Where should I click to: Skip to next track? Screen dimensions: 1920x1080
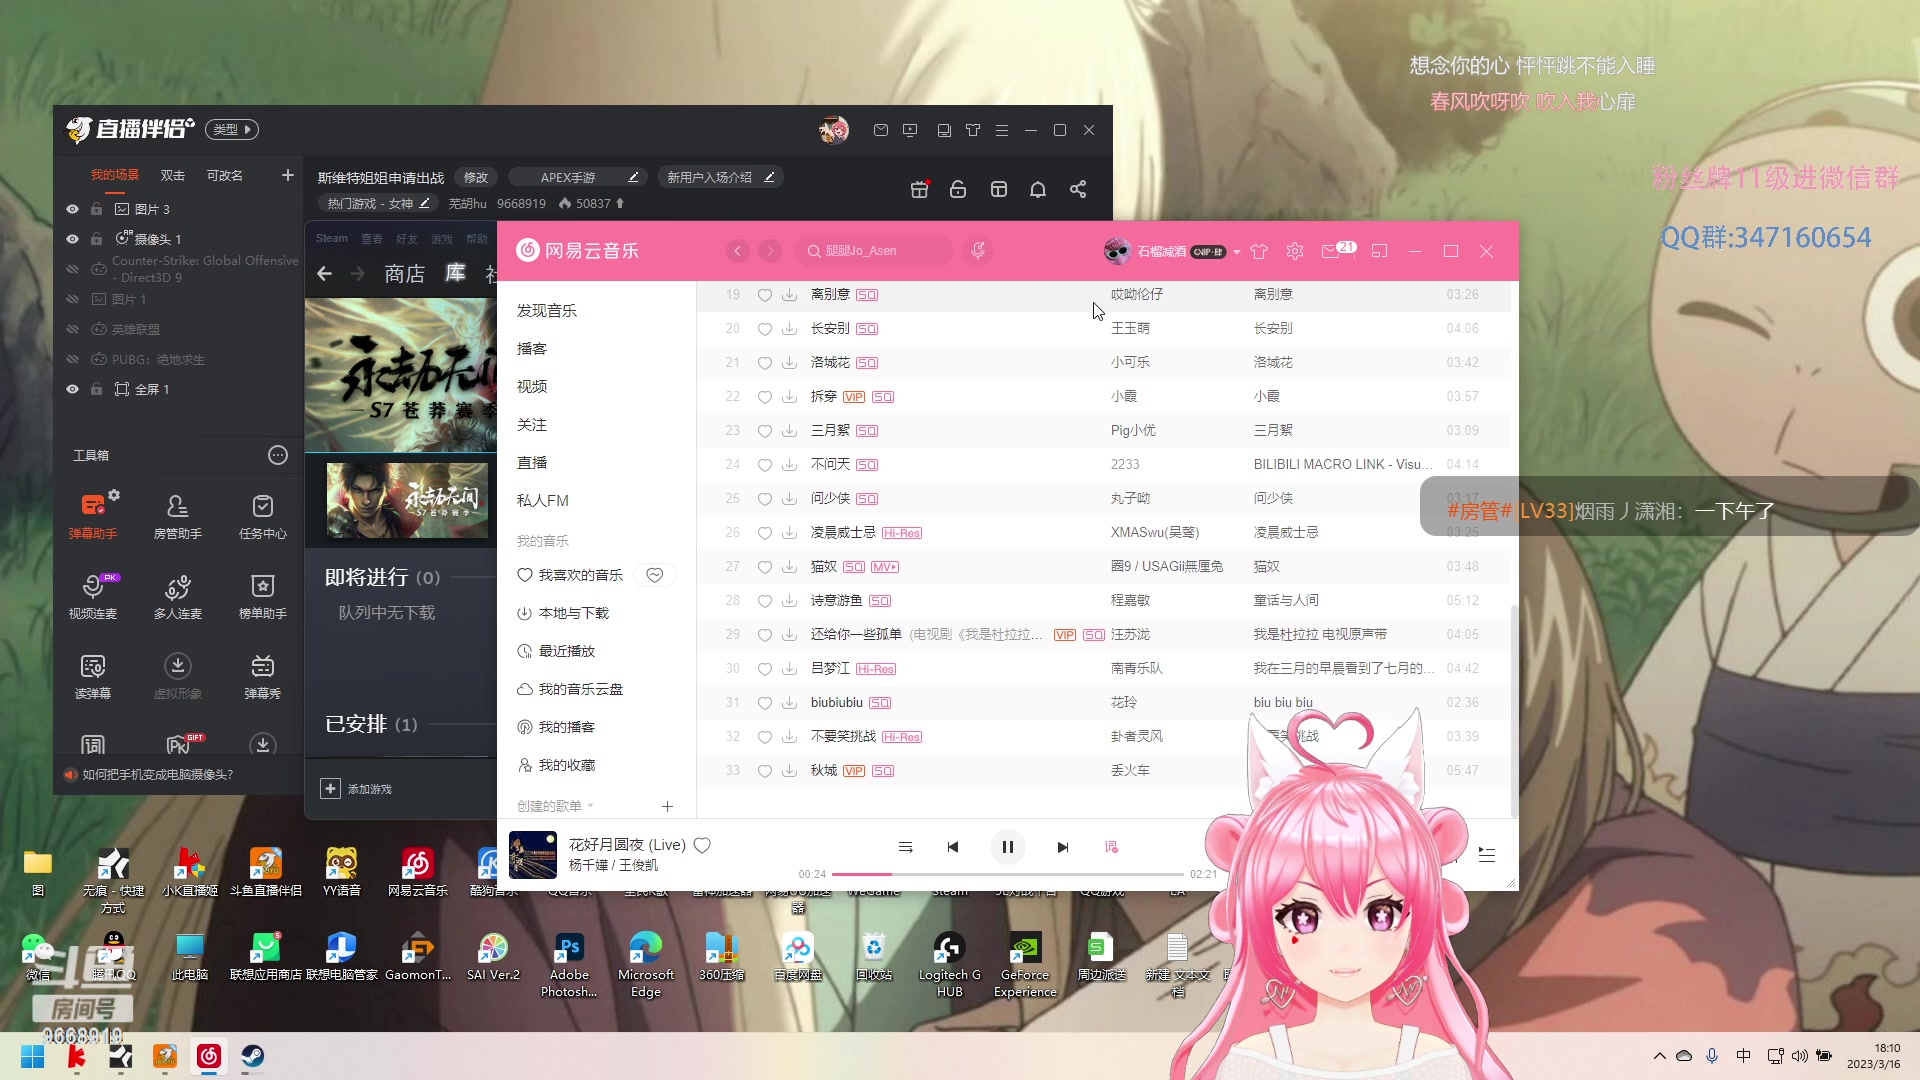point(1062,847)
